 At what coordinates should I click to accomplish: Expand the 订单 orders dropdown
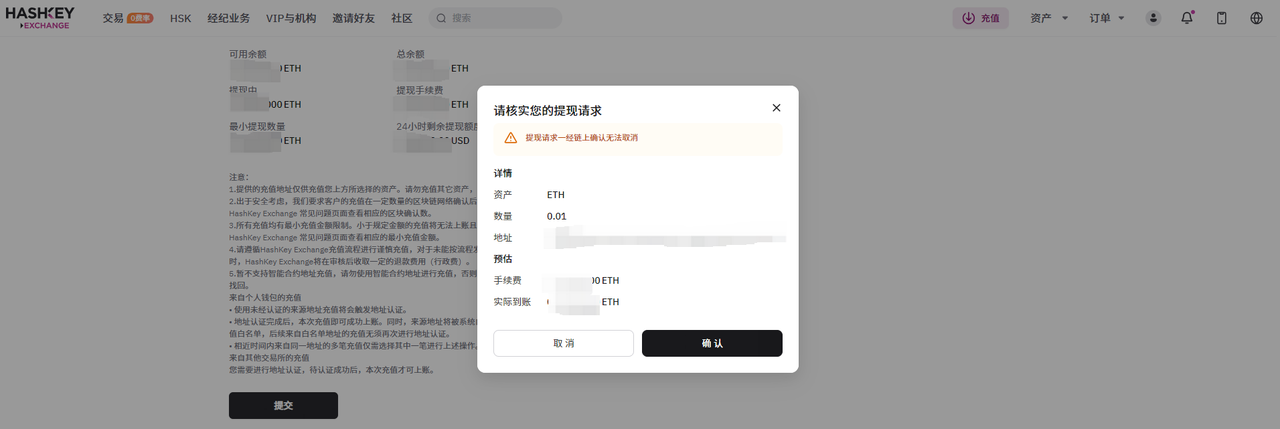tap(1107, 18)
